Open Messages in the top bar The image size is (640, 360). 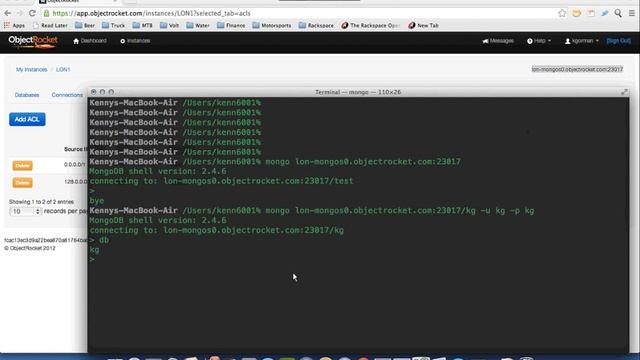(498, 41)
